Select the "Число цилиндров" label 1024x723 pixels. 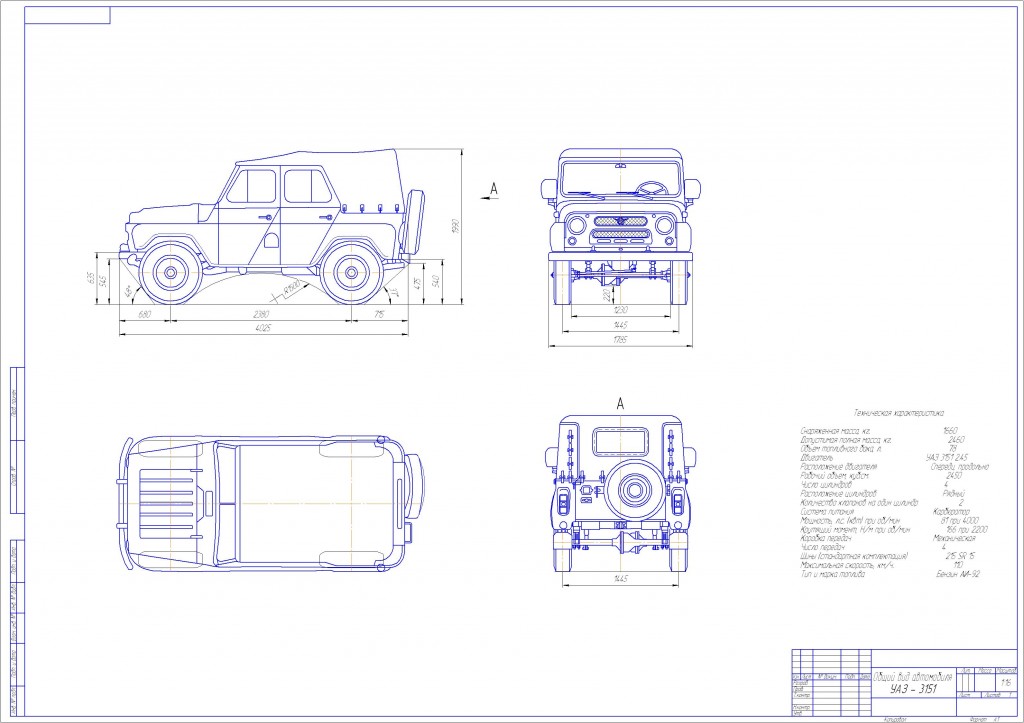[826, 485]
